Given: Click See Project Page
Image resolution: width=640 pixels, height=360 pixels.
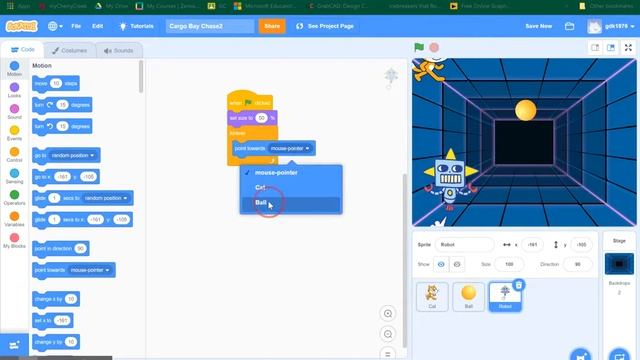Looking at the screenshot, I should (x=325, y=26).
